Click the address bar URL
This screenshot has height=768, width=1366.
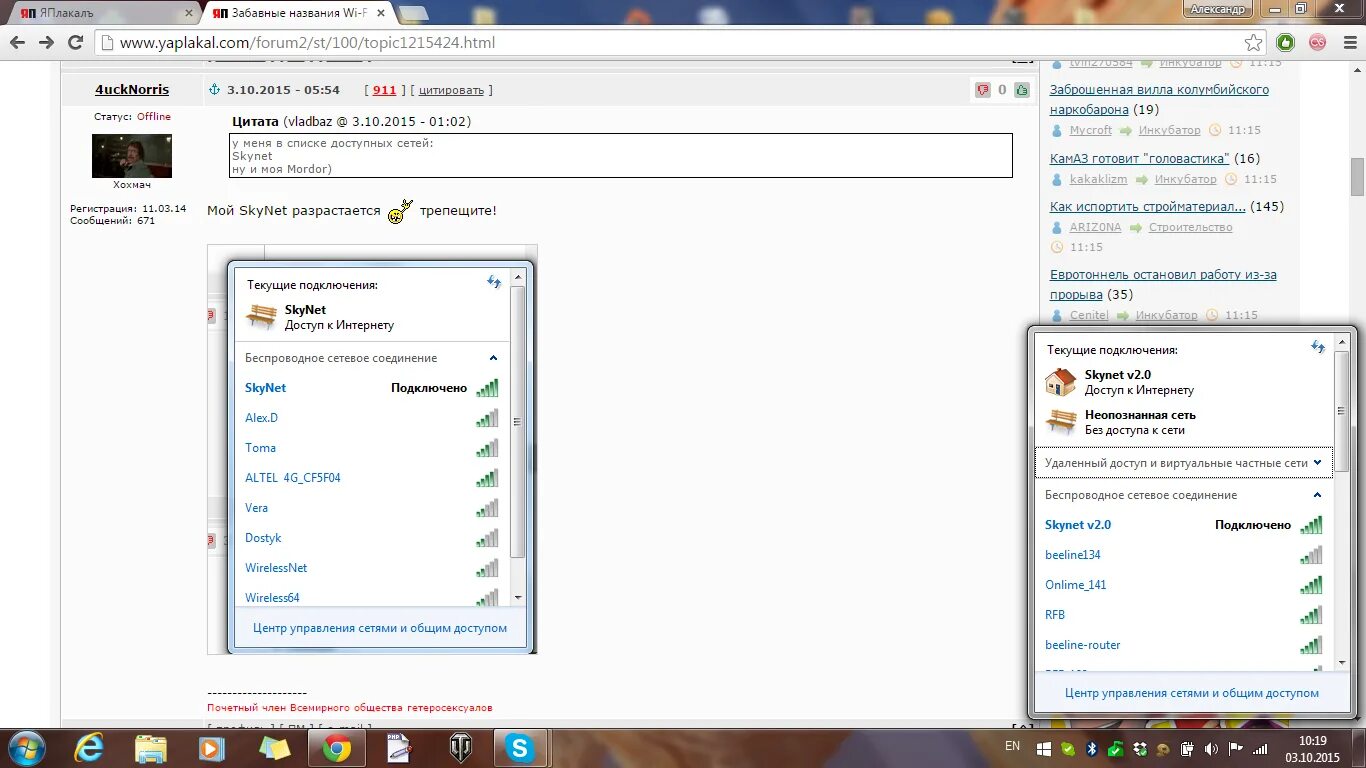[307, 42]
